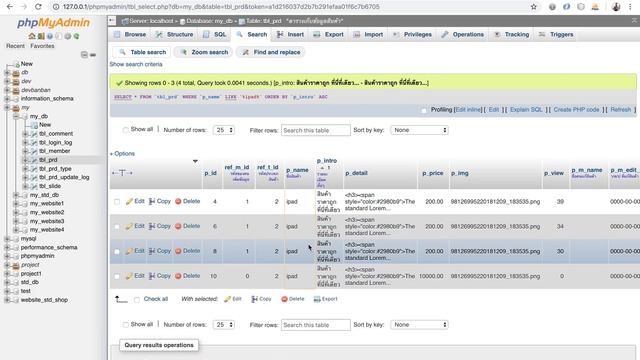Click the Edit inline link
Image resolution: width=640 pixels, height=360 pixels.
pyautogui.click(x=469, y=110)
